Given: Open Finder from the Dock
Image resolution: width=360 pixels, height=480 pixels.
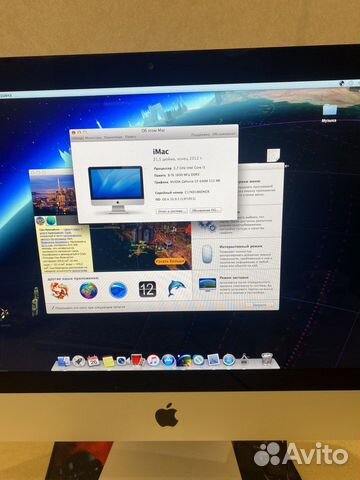Looking at the screenshot, I should (x=63, y=361).
